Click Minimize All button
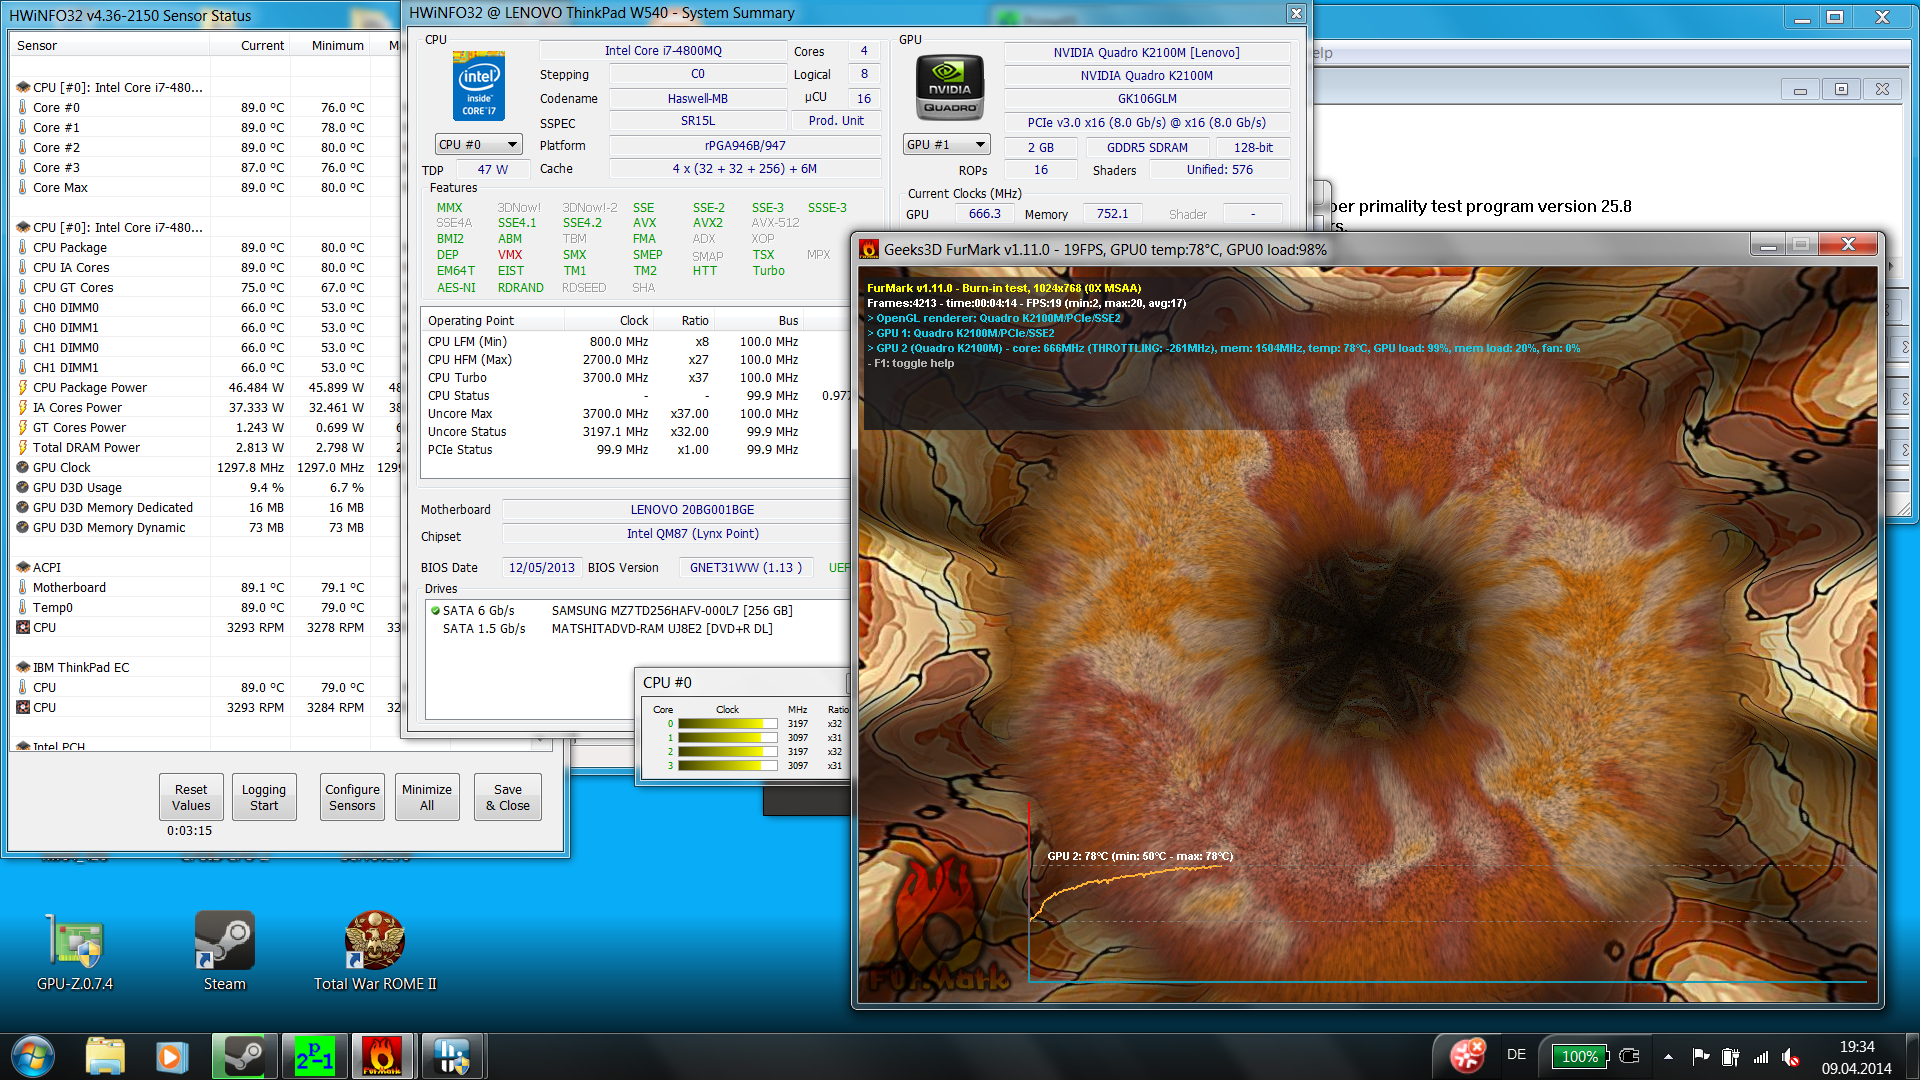1920x1080 pixels. [x=427, y=797]
